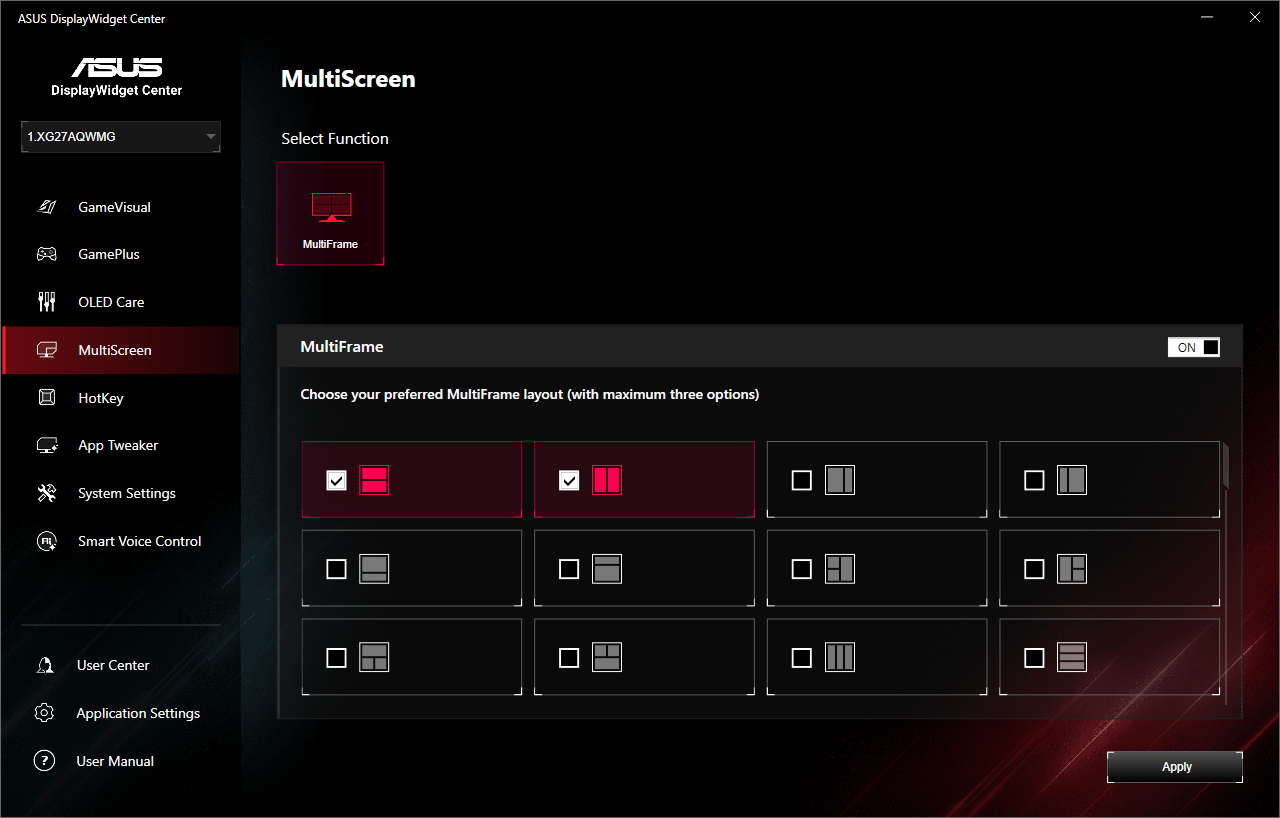Navigate to the App Tweaker label
Viewport: 1280px width, 818px height.
118,446
